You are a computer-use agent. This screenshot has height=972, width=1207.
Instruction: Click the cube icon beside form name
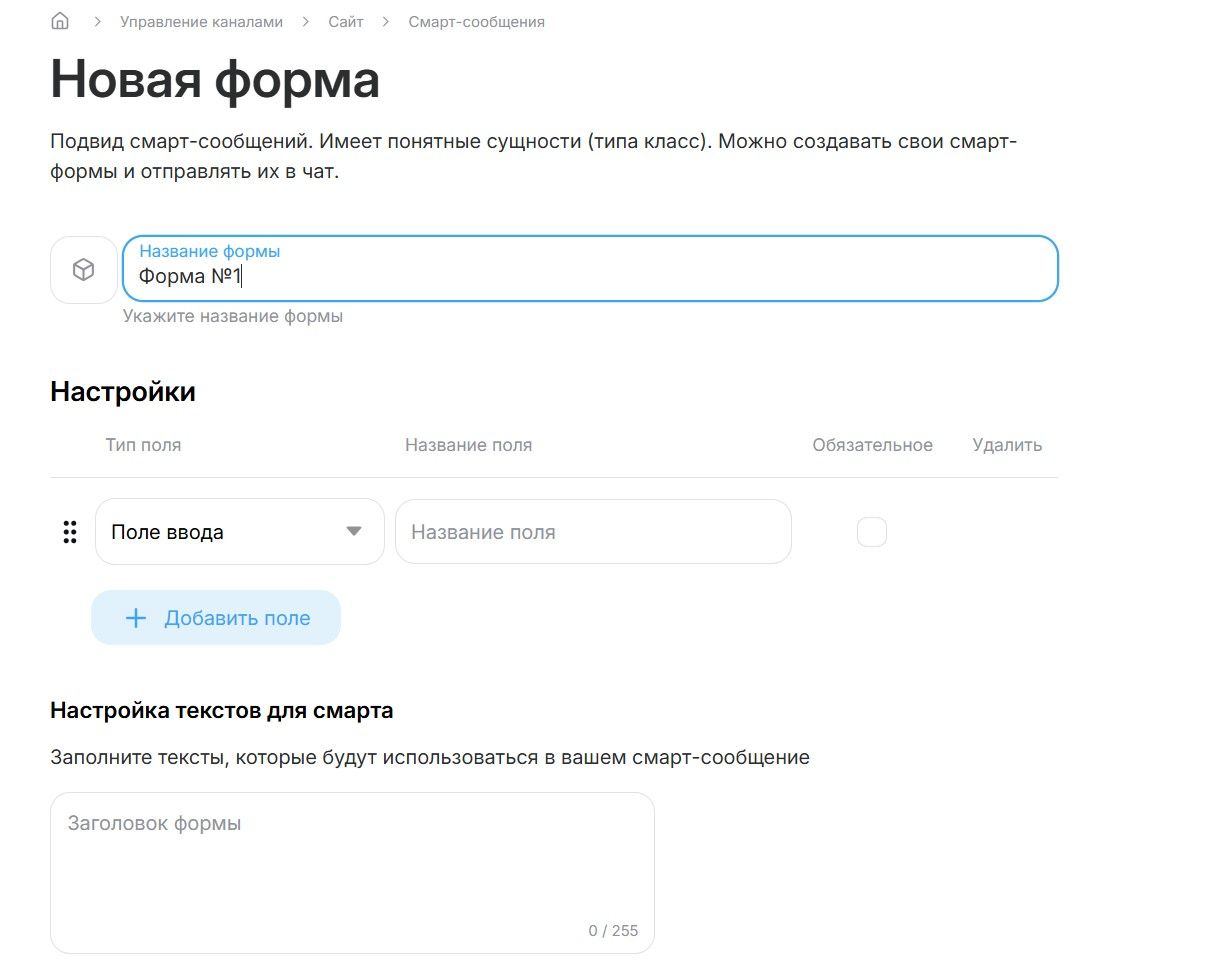tap(84, 270)
